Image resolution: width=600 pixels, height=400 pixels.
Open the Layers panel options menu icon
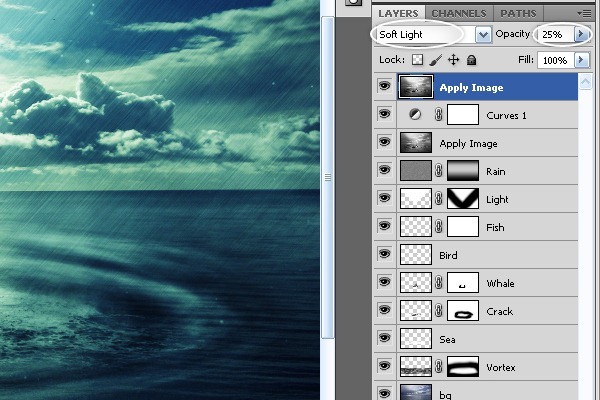point(584,13)
